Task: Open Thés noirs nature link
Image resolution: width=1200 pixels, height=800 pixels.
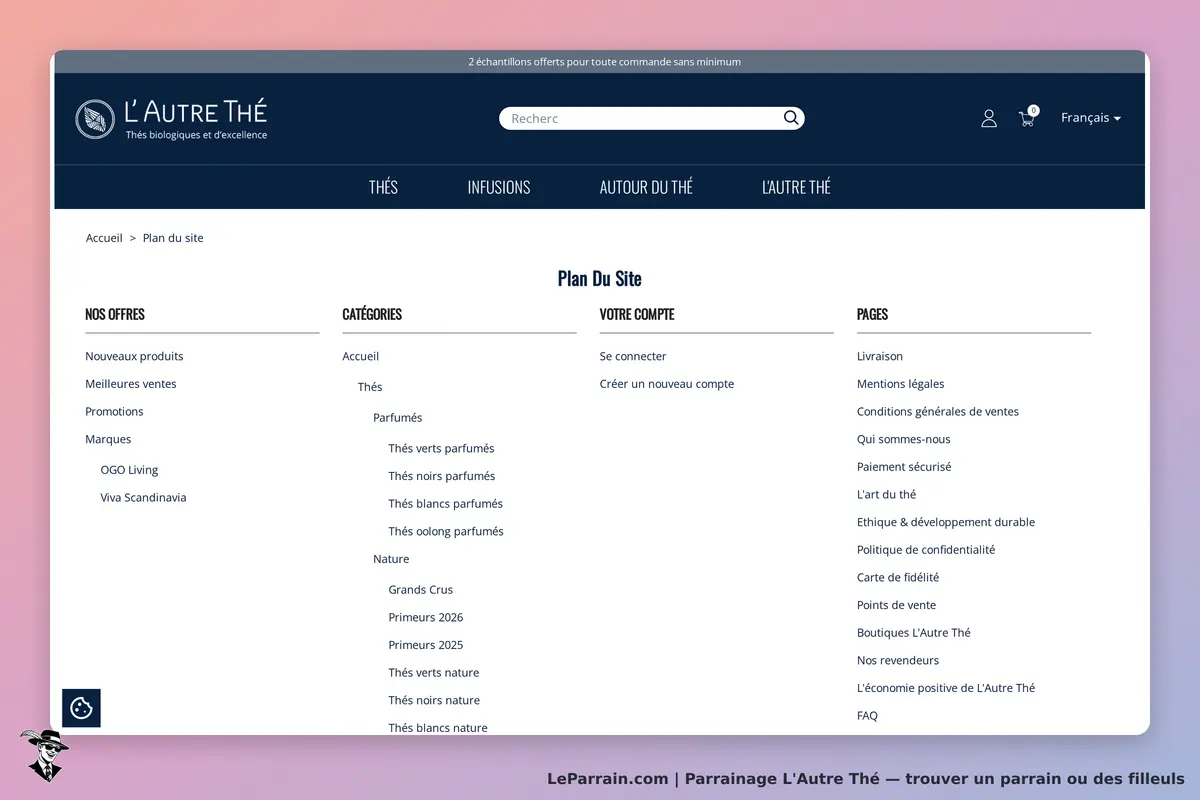Action: pyautogui.click(x=434, y=701)
